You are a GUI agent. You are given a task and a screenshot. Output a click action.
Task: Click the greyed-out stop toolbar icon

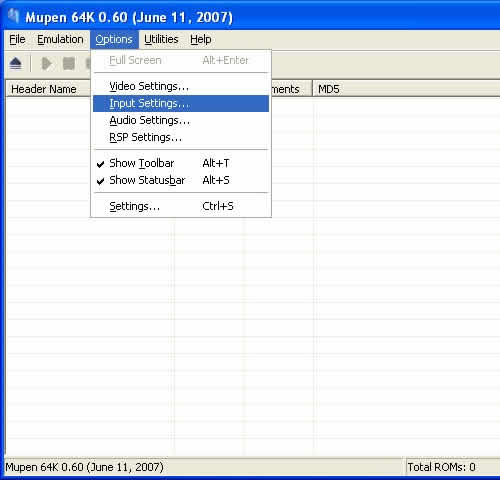coord(69,63)
